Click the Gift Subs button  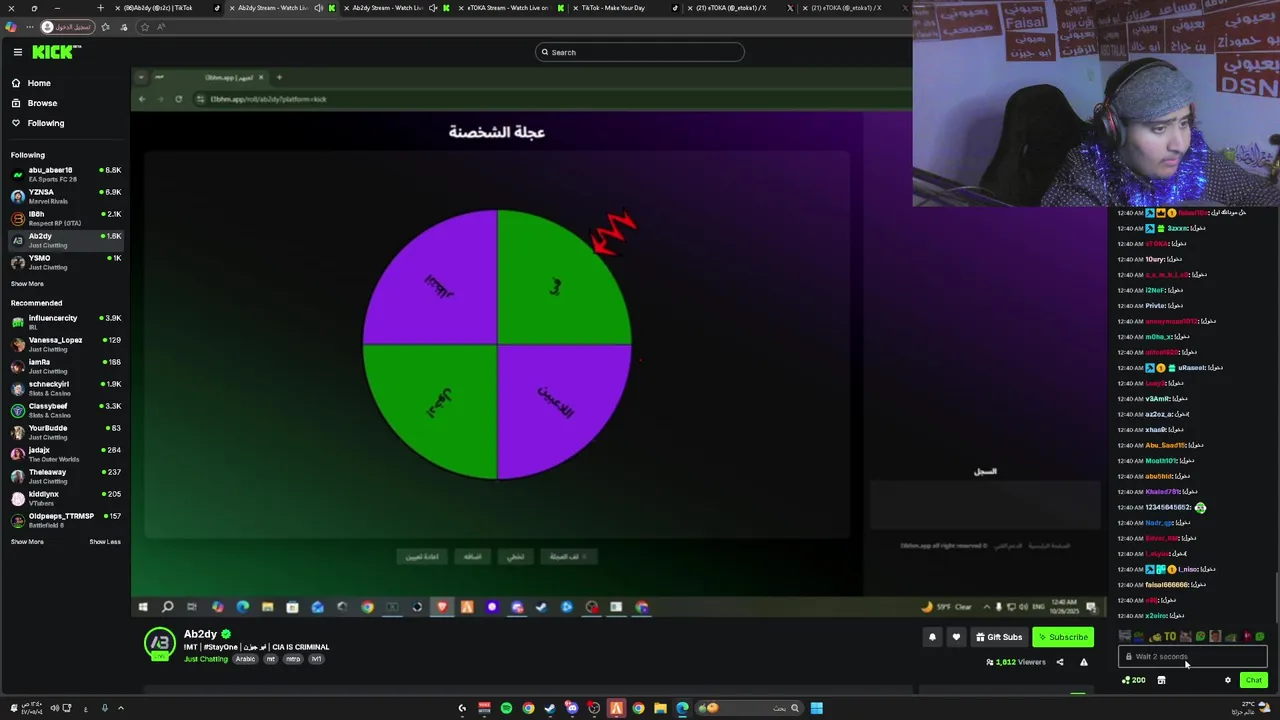999,637
